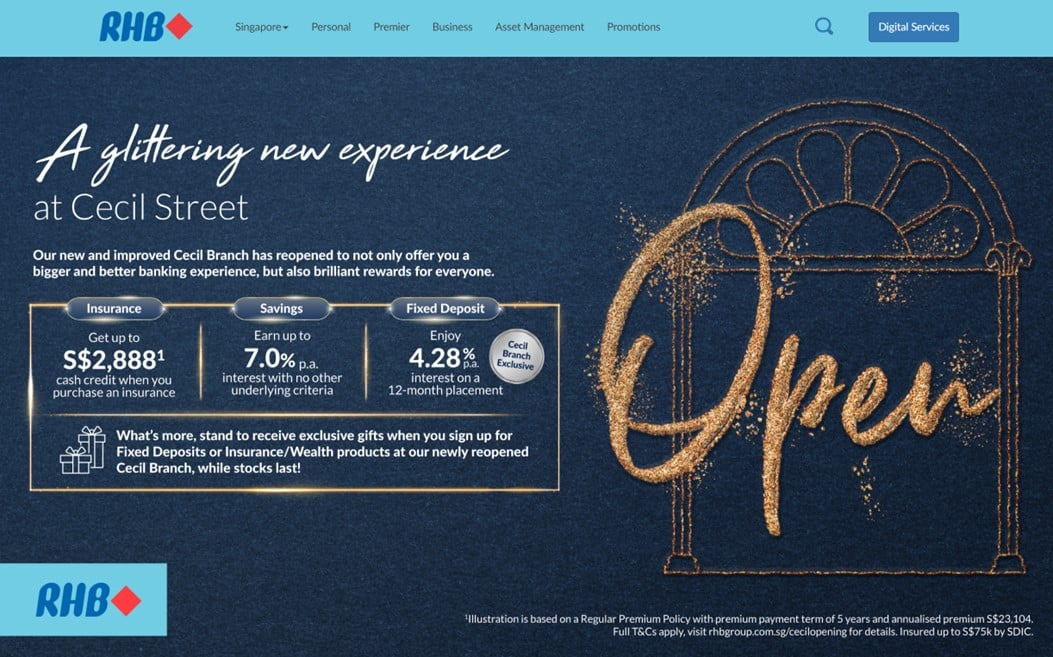
Task: Open the Premier menu
Action: click(x=392, y=27)
